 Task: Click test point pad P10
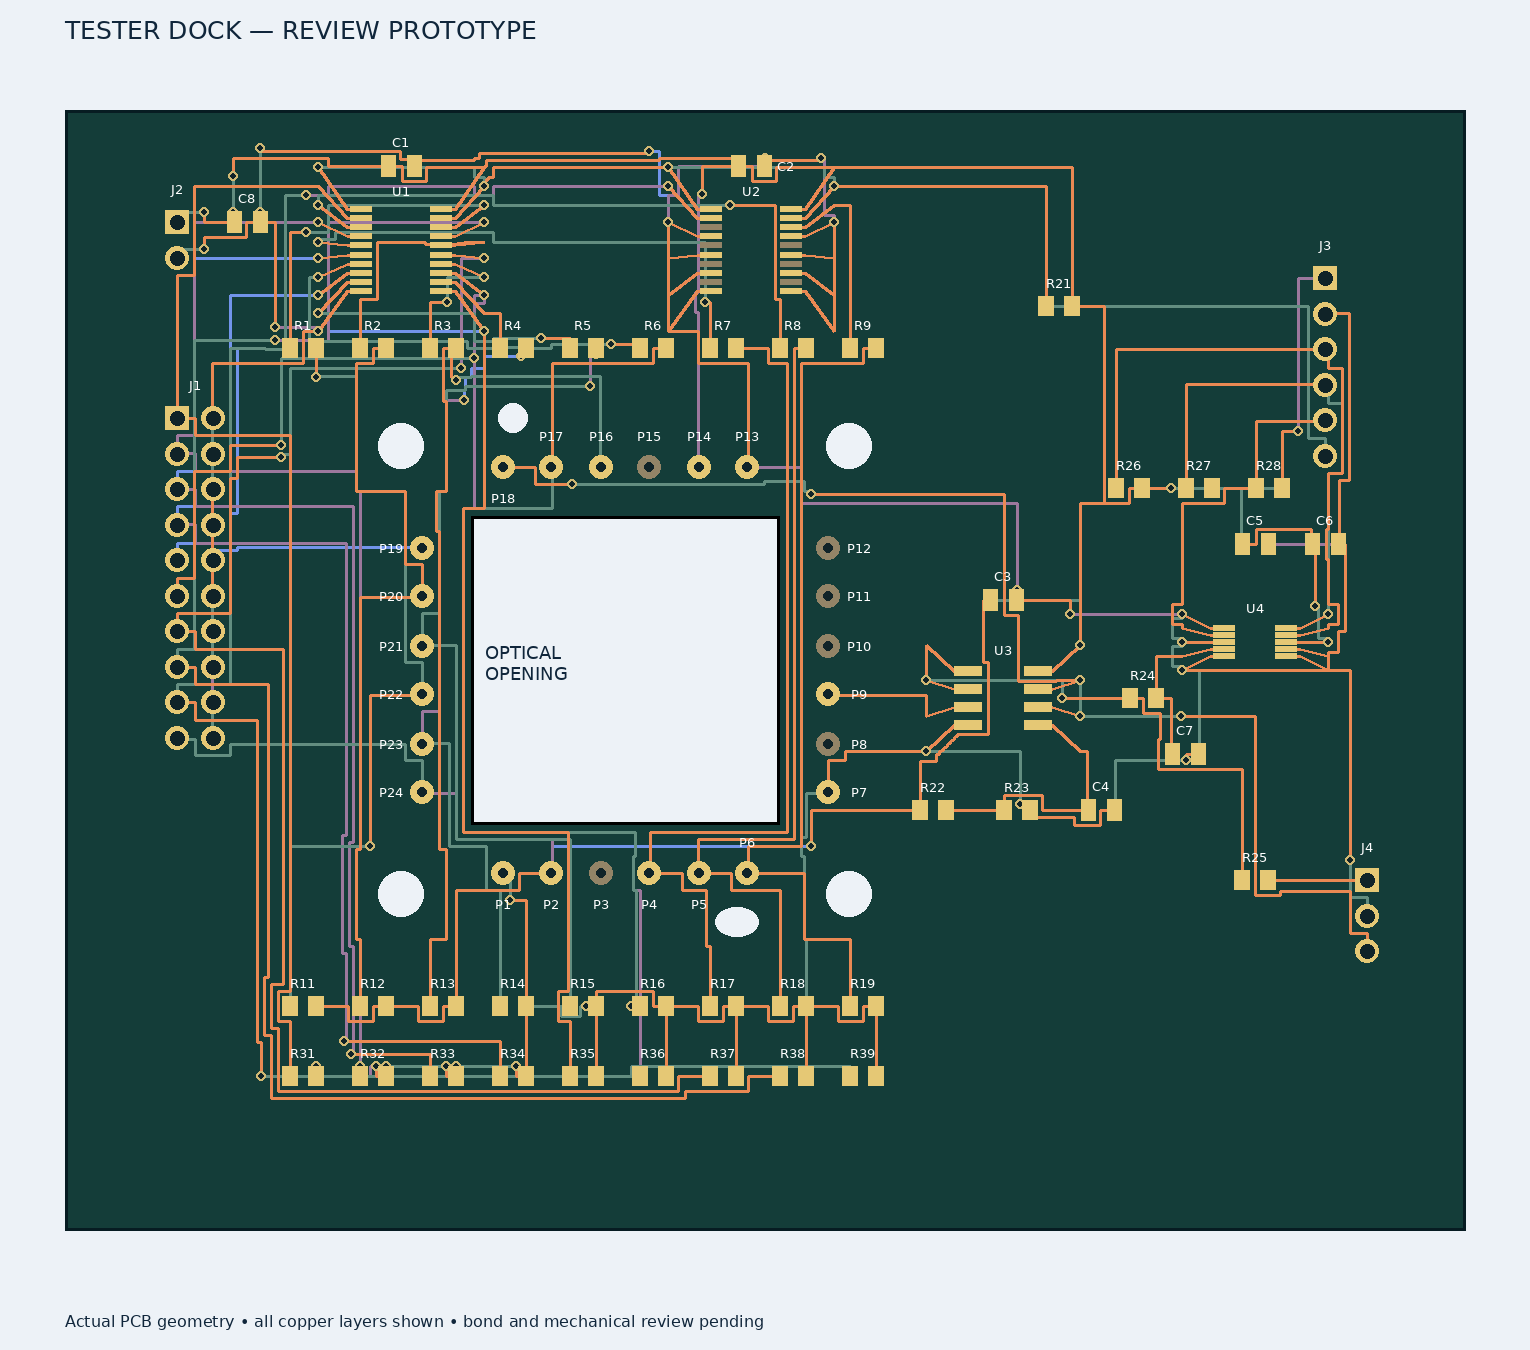tap(828, 646)
